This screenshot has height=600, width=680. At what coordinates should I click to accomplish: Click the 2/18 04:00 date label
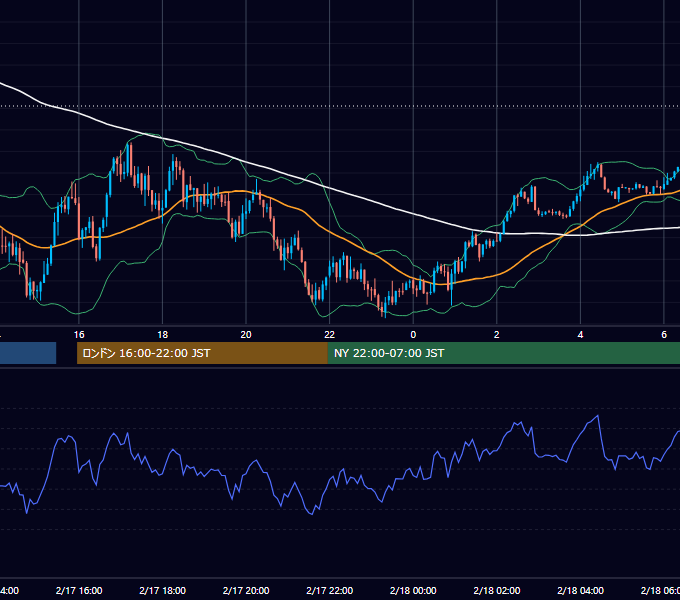580,590
